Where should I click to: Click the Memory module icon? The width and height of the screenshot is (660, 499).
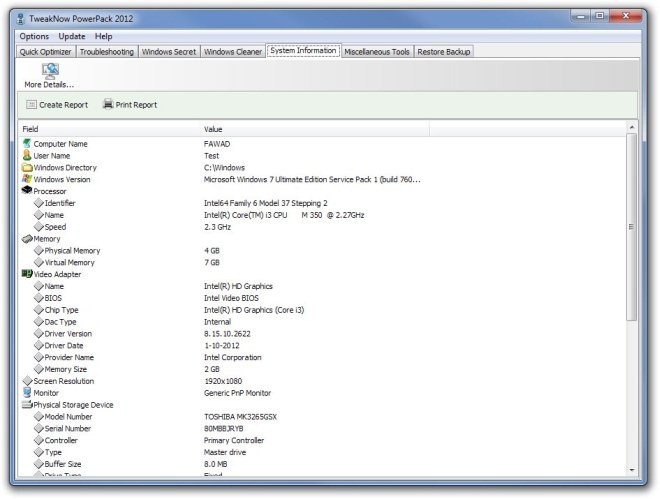click(27, 239)
